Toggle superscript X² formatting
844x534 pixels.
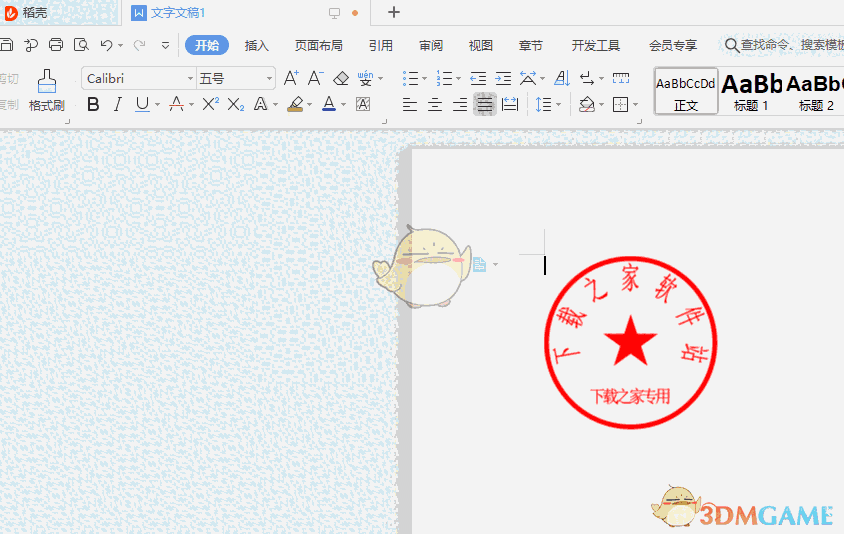click(210, 104)
